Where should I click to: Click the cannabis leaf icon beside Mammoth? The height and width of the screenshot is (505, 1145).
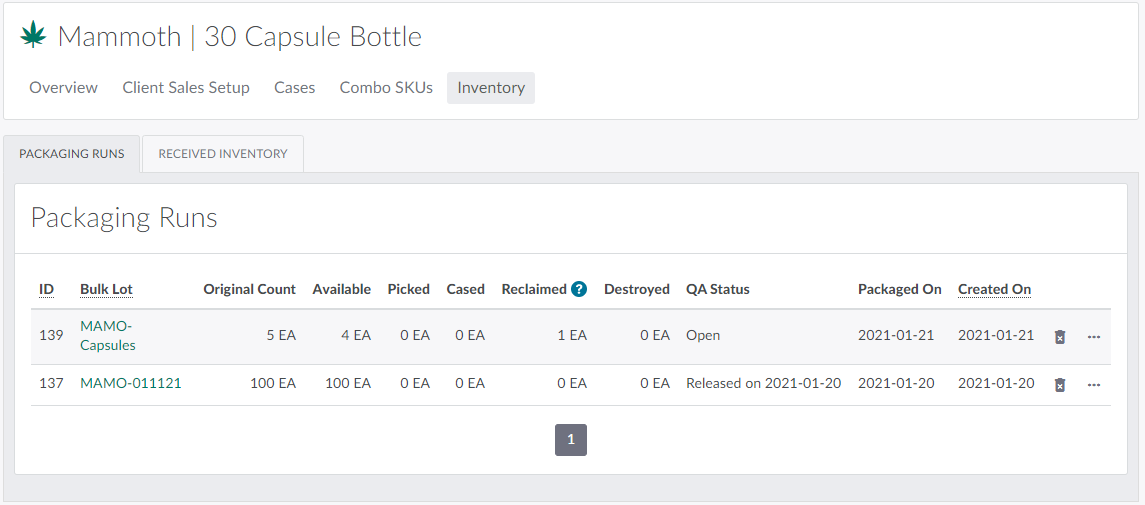[x=34, y=36]
